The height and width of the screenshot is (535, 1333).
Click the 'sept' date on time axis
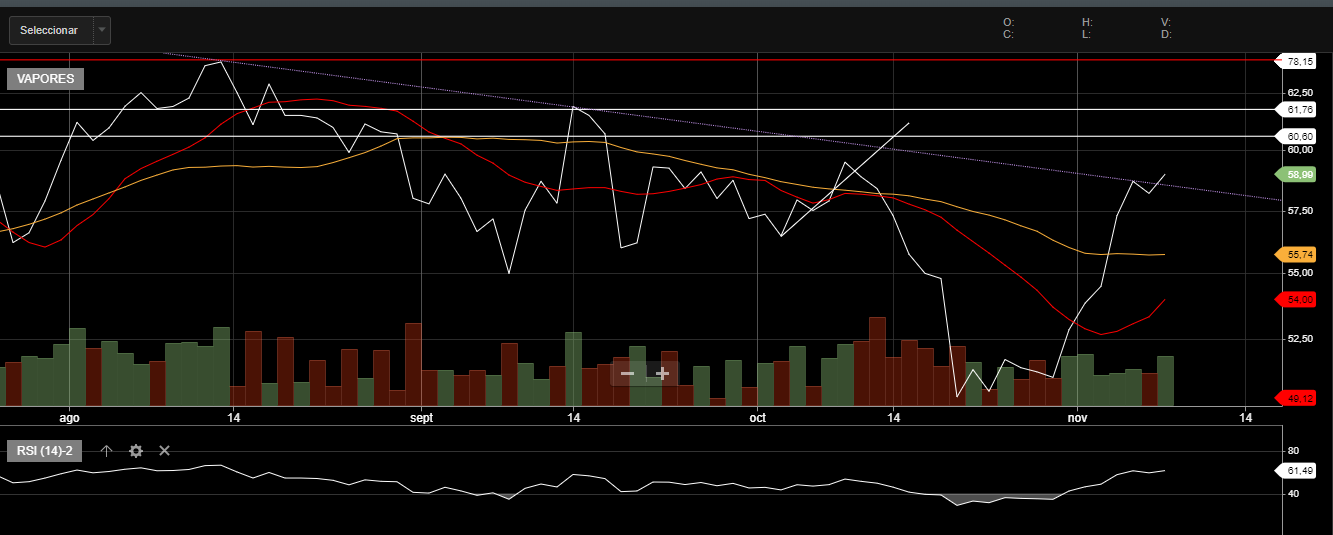pos(422,418)
